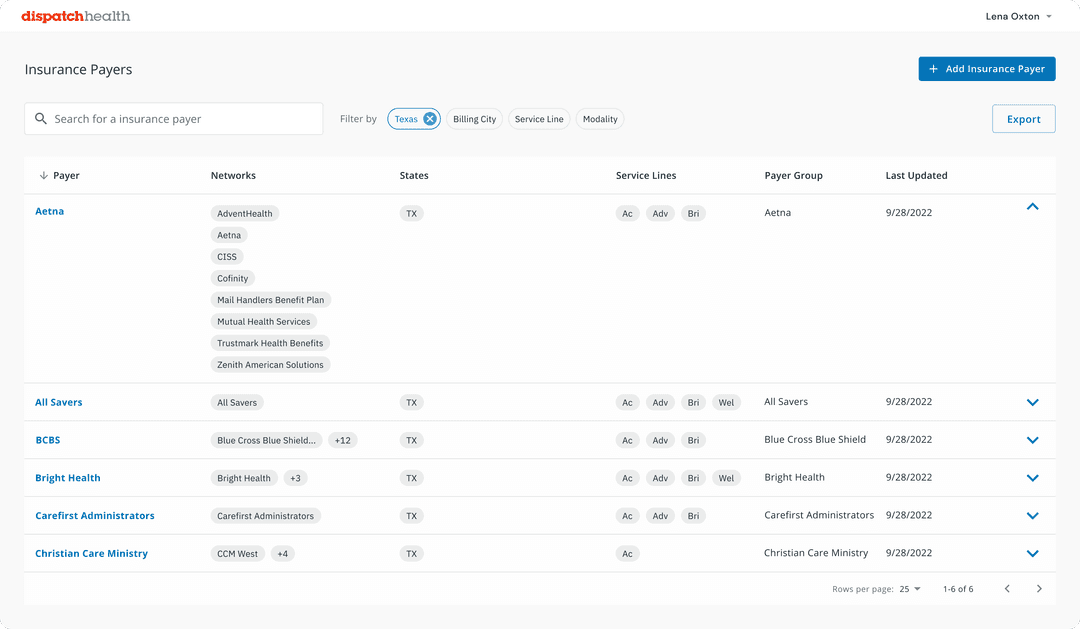Image resolution: width=1080 pixels, height=629 pixels.
Task: Open the Modality filter
Action: [600, 119]
